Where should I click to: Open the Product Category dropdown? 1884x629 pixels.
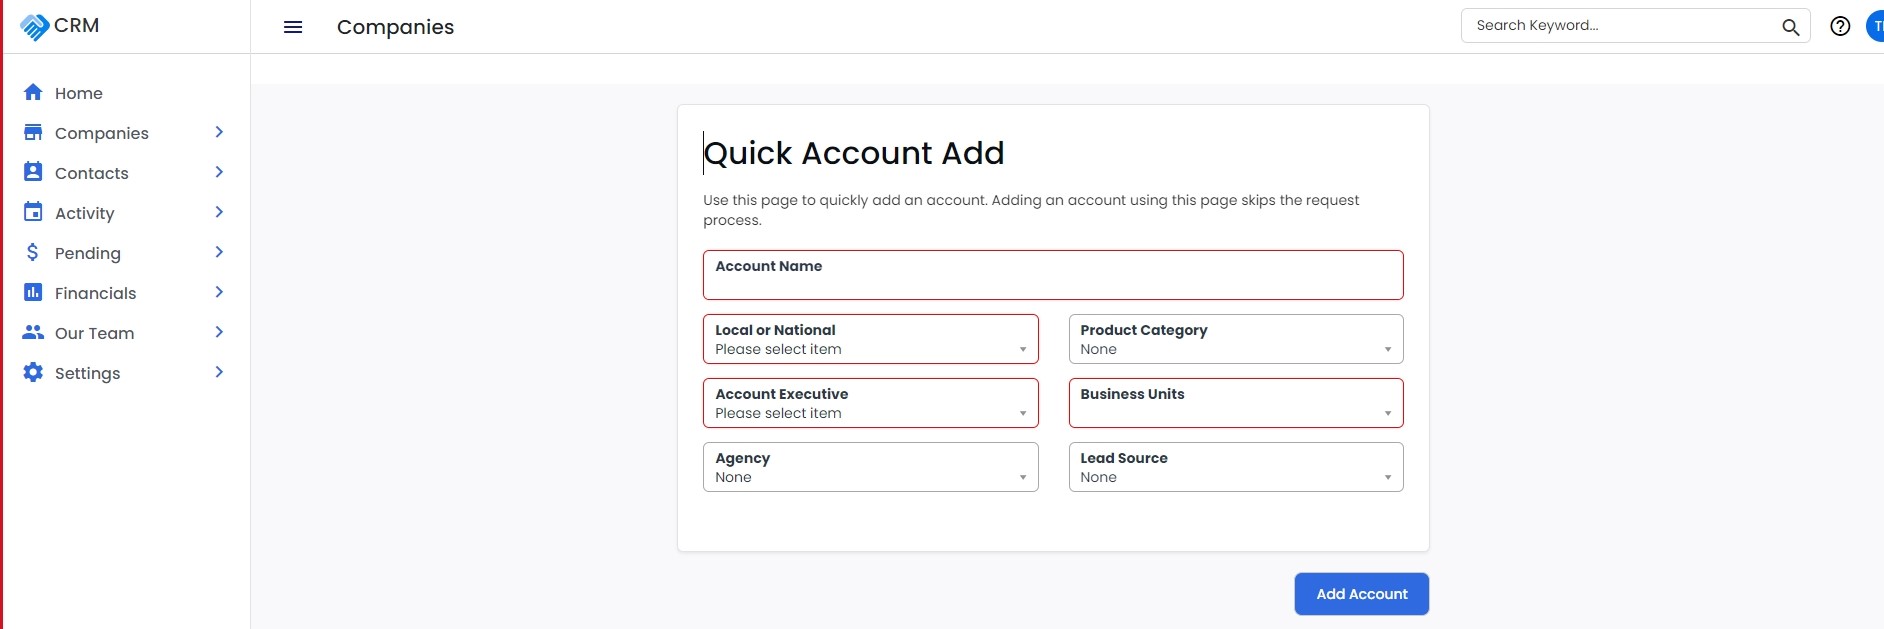[1236, 339]
